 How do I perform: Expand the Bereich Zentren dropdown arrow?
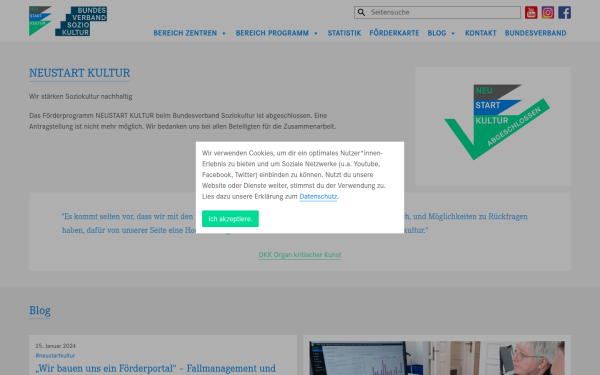[224, 33]
